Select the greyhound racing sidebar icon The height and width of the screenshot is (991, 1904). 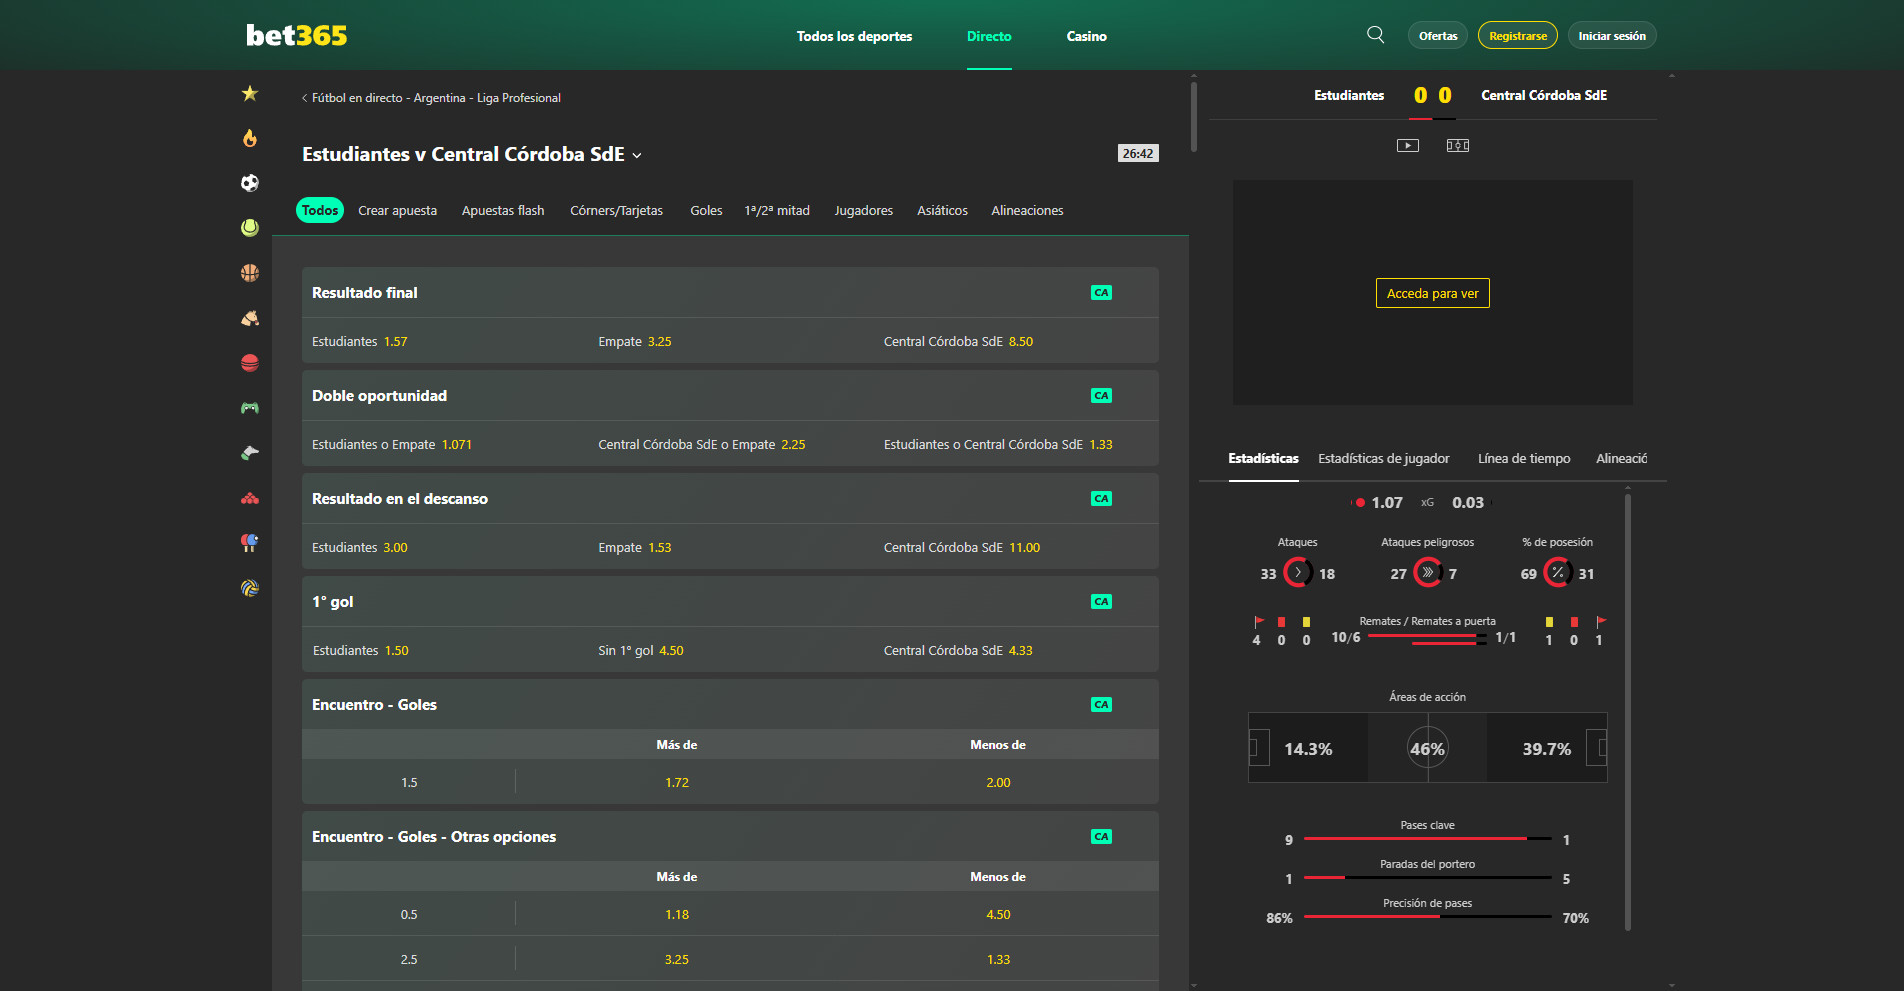tap(250, 453)
